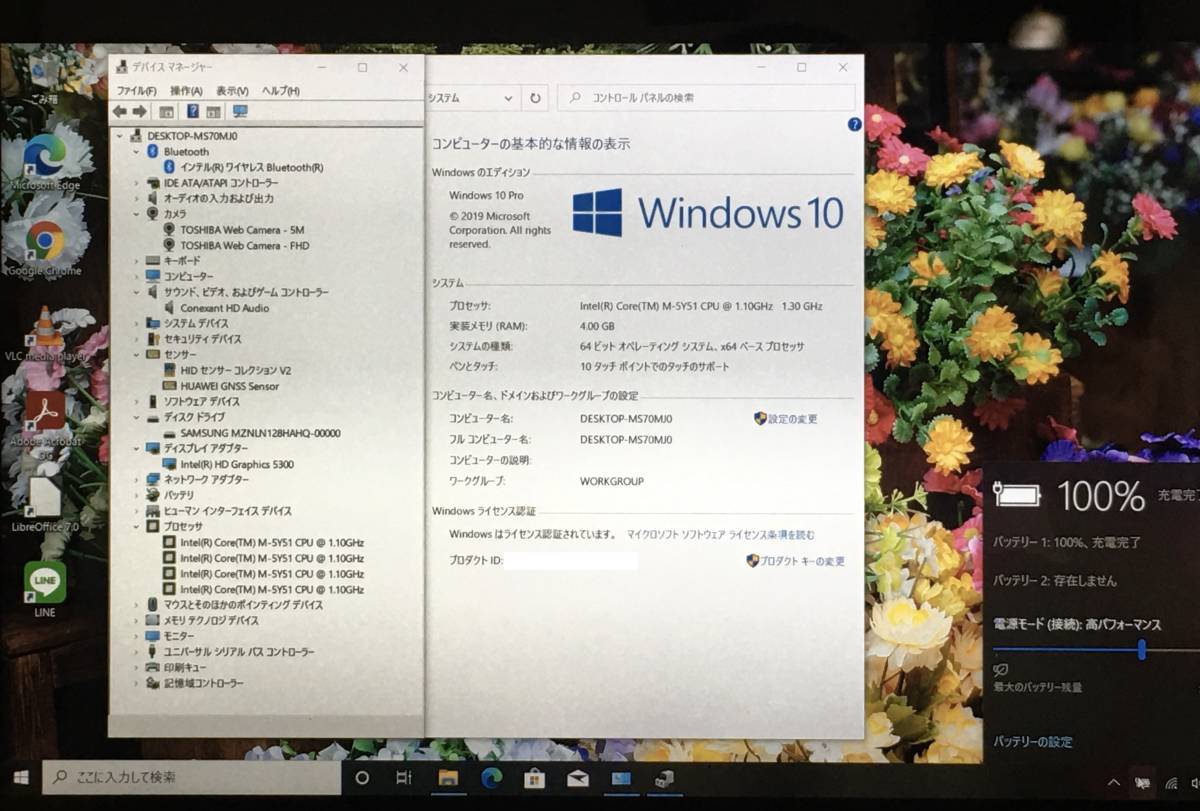
Task: Expand セキュリティ デバイス category
Action: tap(137, 339)
